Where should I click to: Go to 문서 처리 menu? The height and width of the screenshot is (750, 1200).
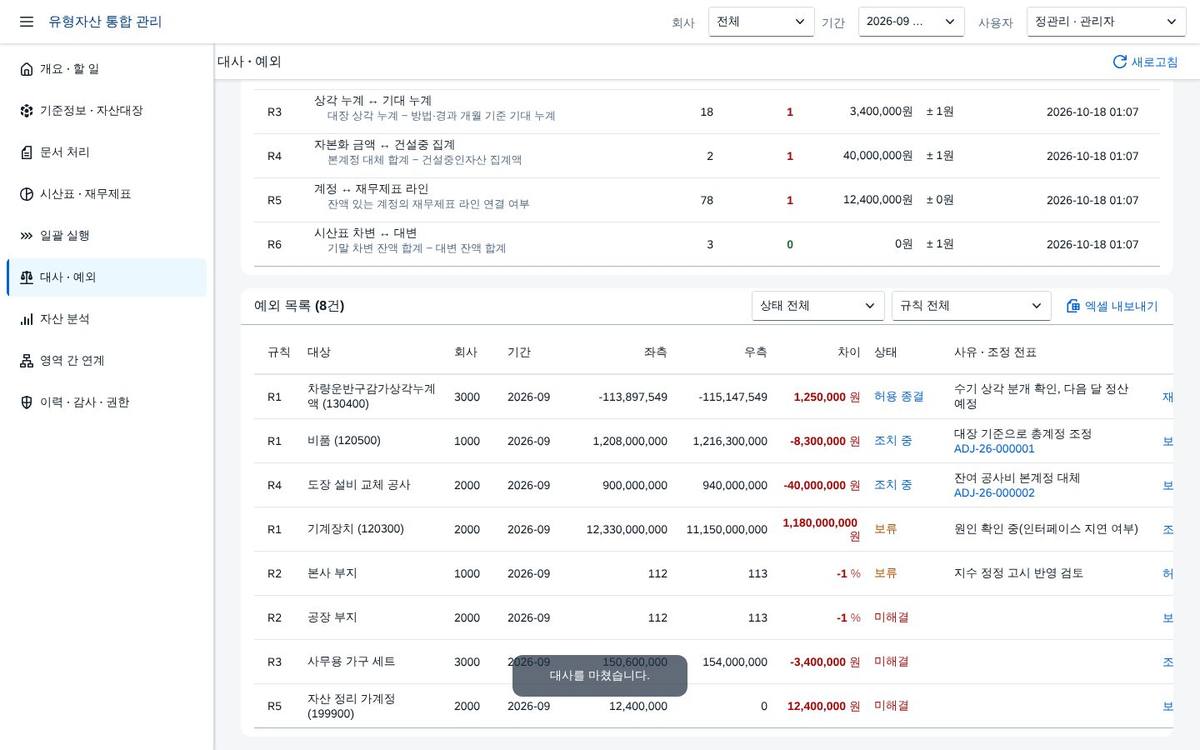pos(107,152)
